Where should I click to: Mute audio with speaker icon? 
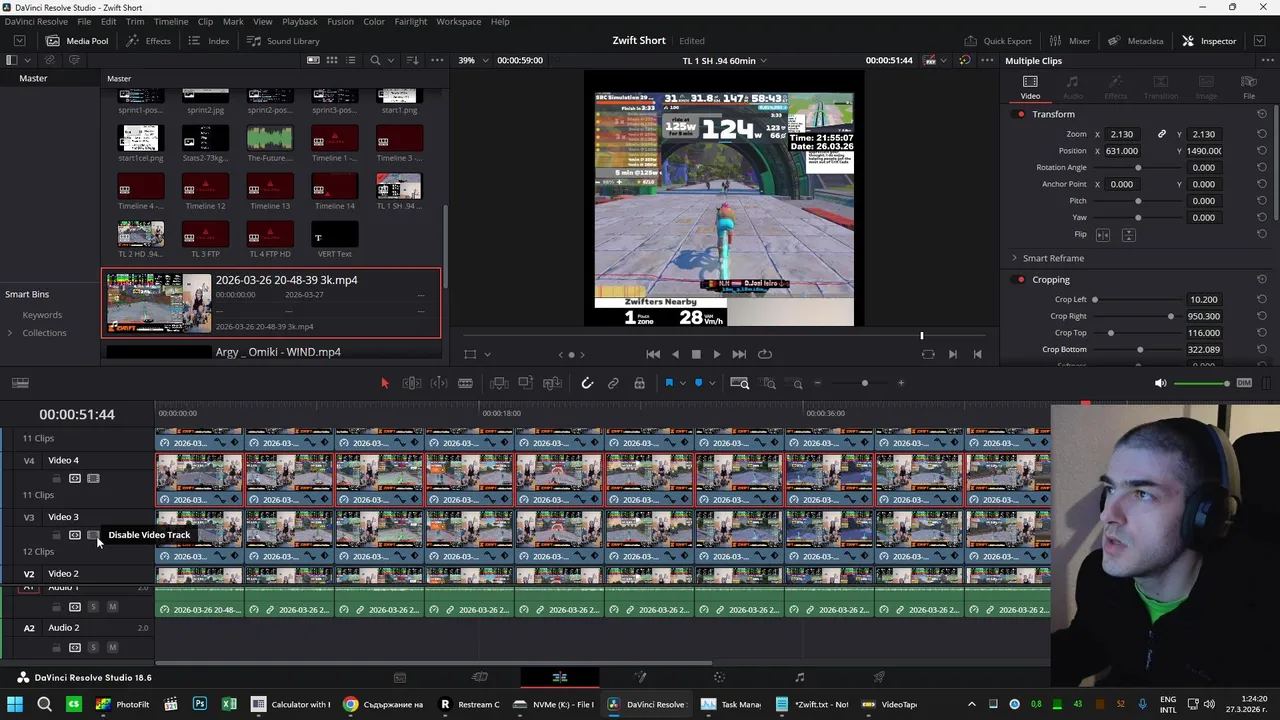click(1160, 383)
